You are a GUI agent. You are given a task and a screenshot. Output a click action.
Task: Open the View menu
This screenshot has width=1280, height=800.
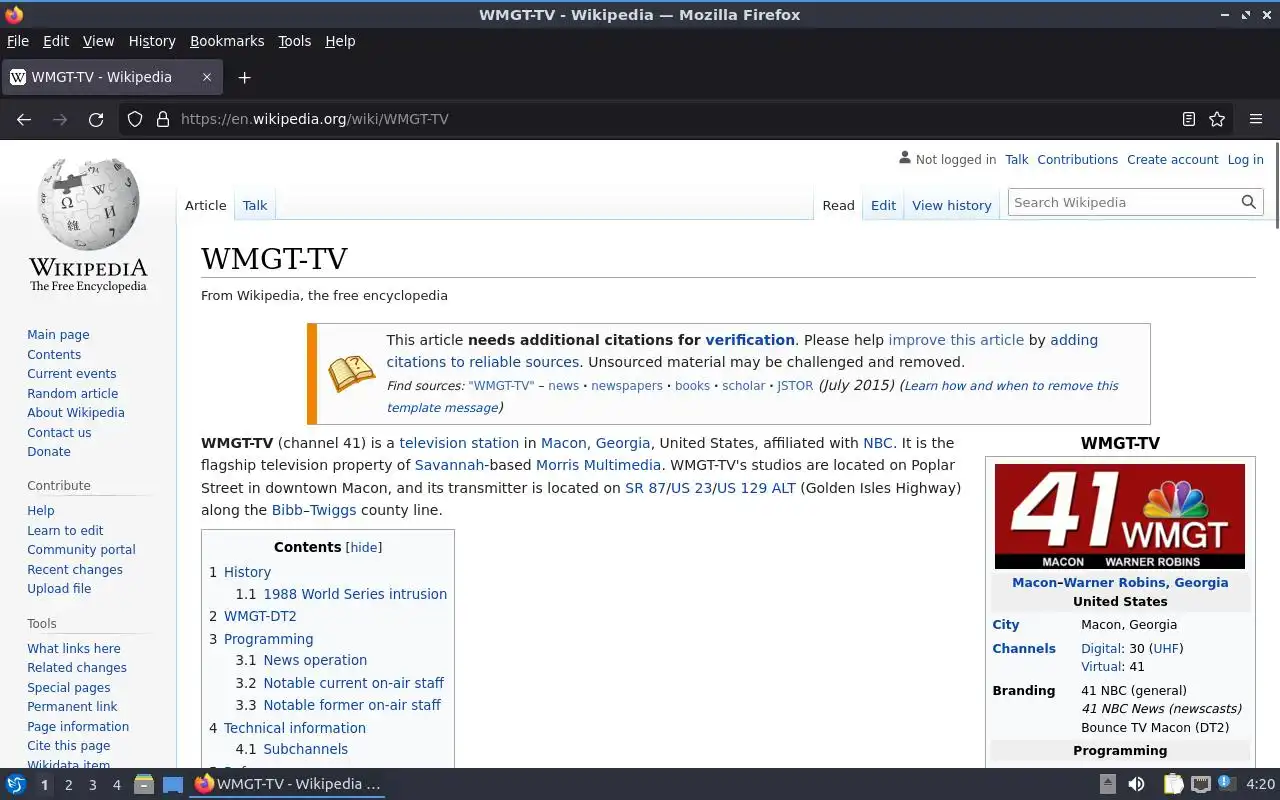(x=98, y=41)
